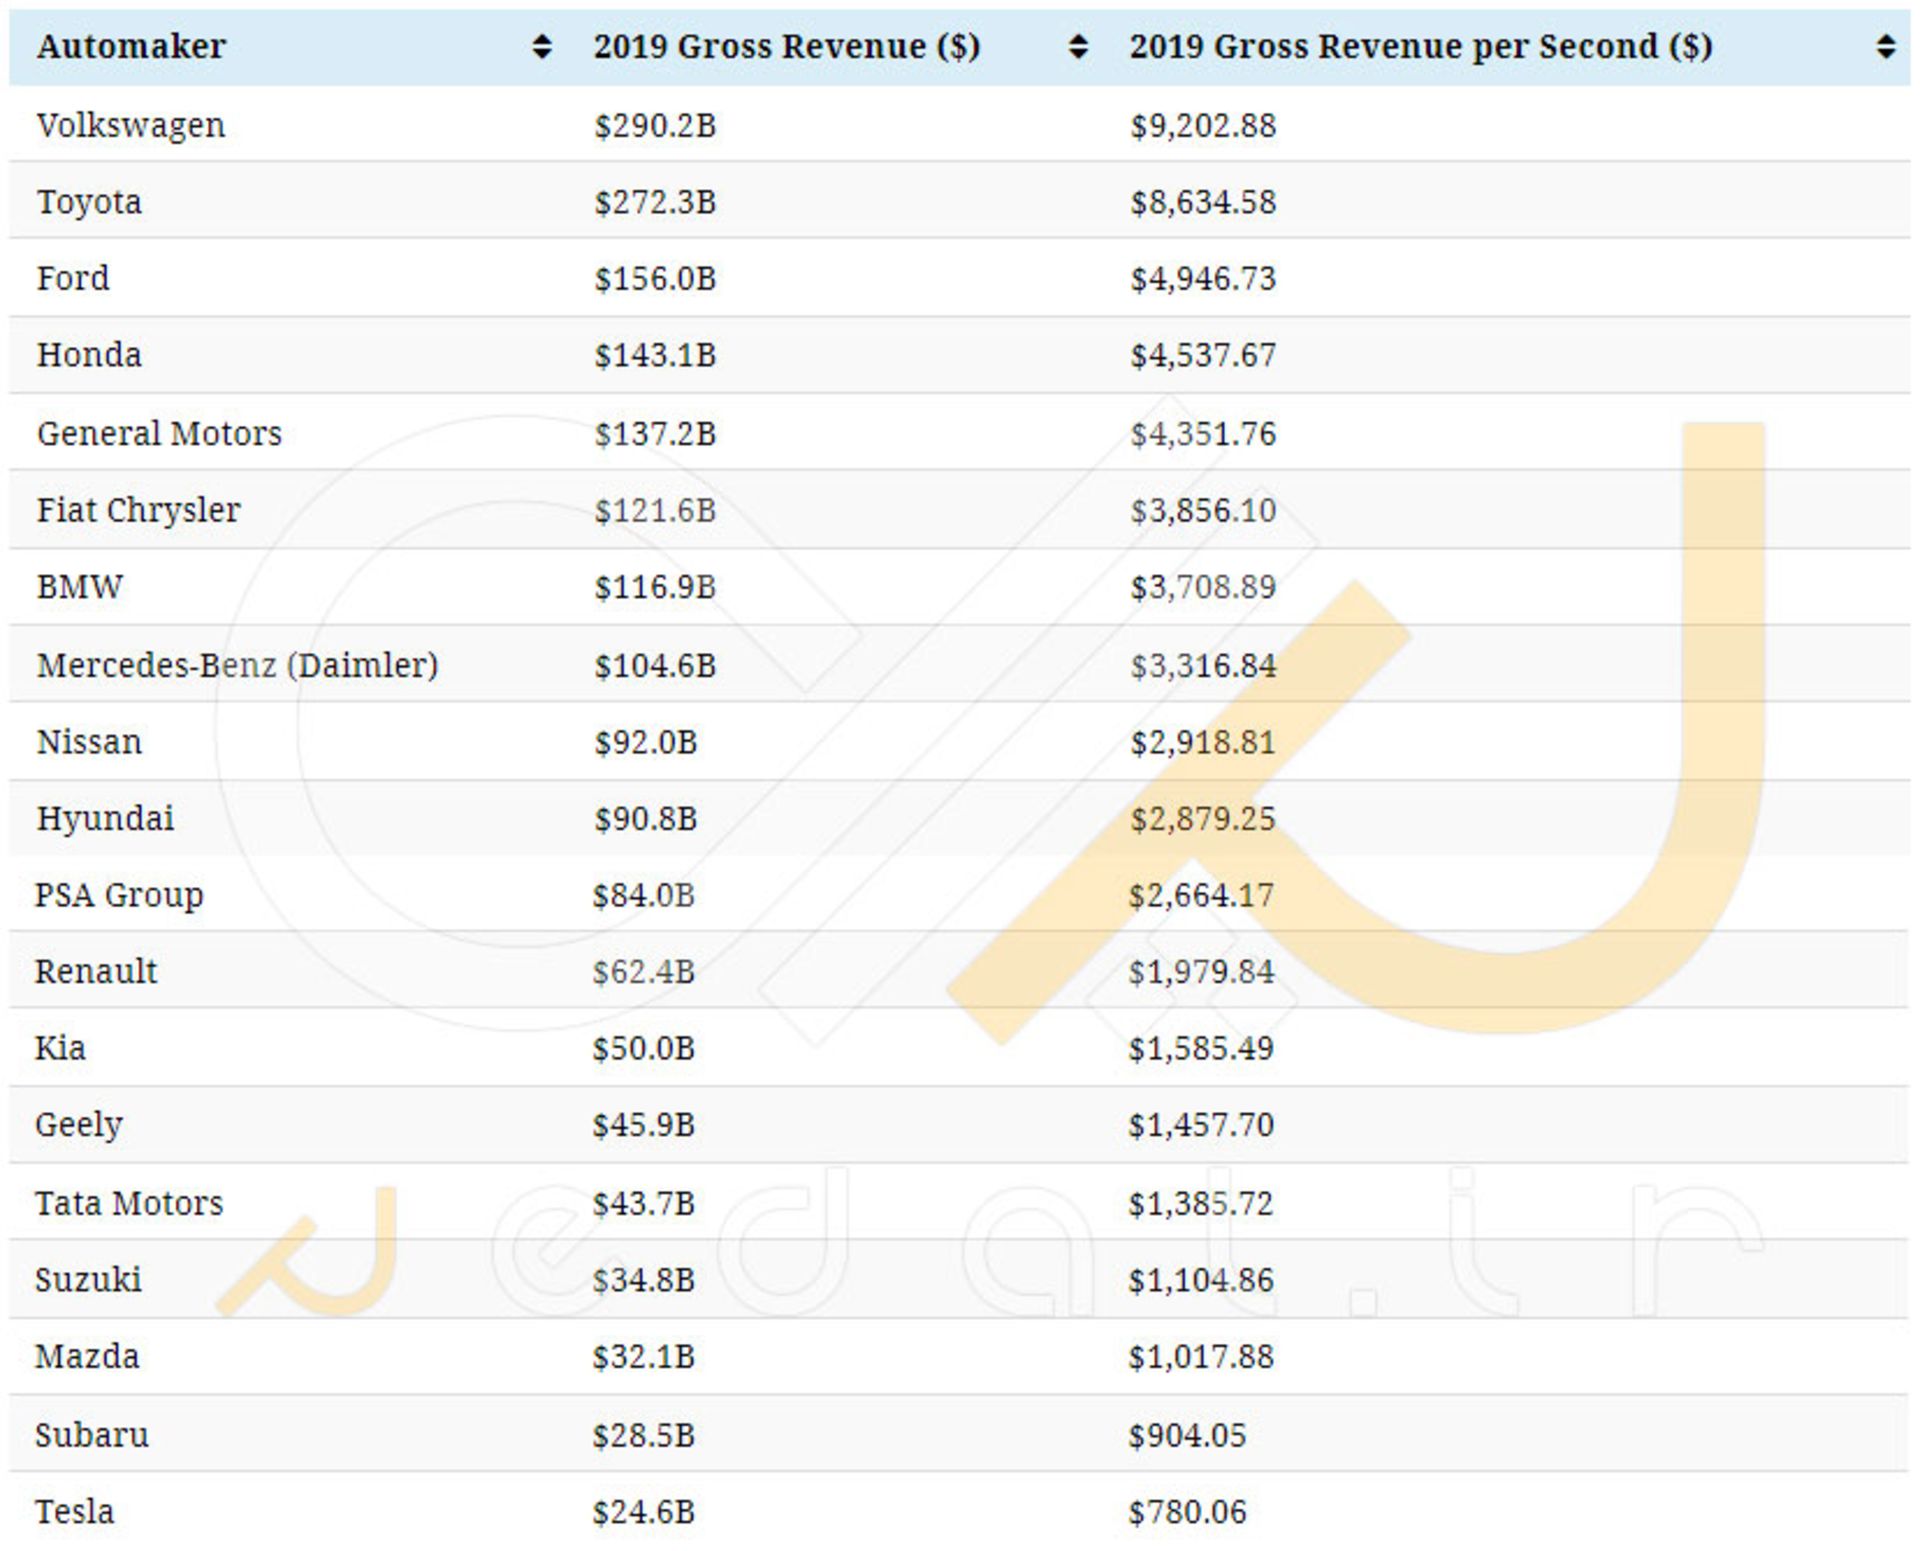This screenshot has width=1920, height=1551.
Task: Click PSA Group's $2,664.17 value
Action: [1201, 895]
